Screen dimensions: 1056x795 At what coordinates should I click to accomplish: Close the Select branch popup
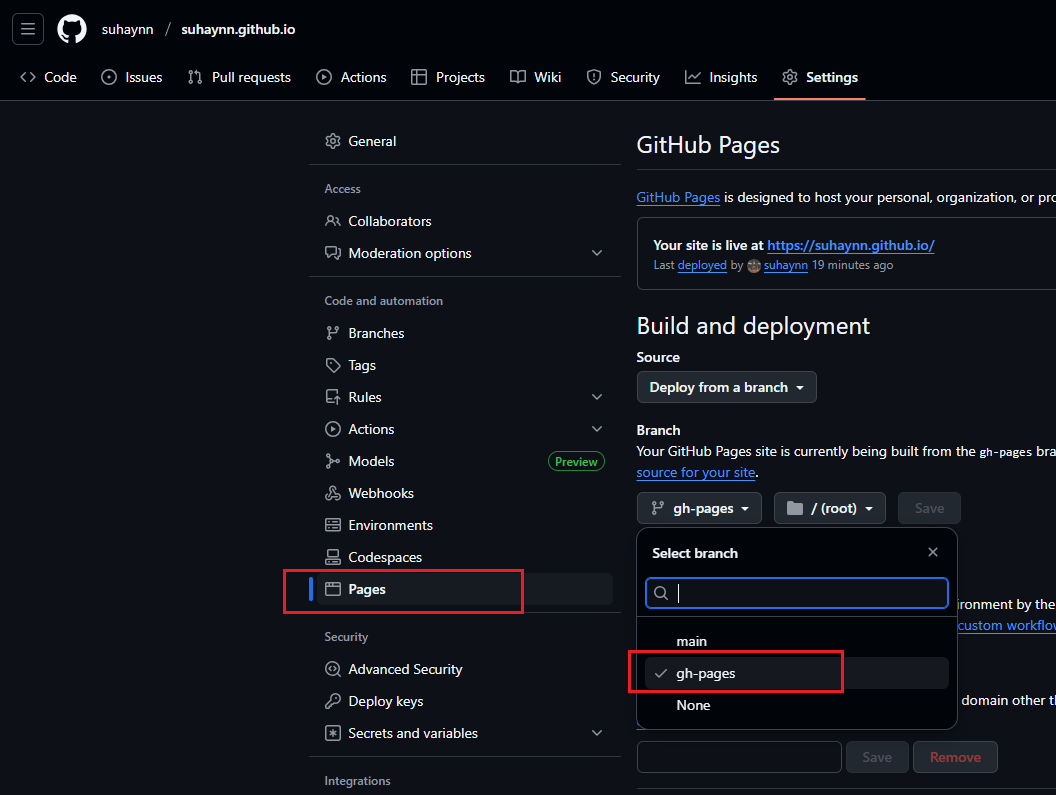(932, 553)
